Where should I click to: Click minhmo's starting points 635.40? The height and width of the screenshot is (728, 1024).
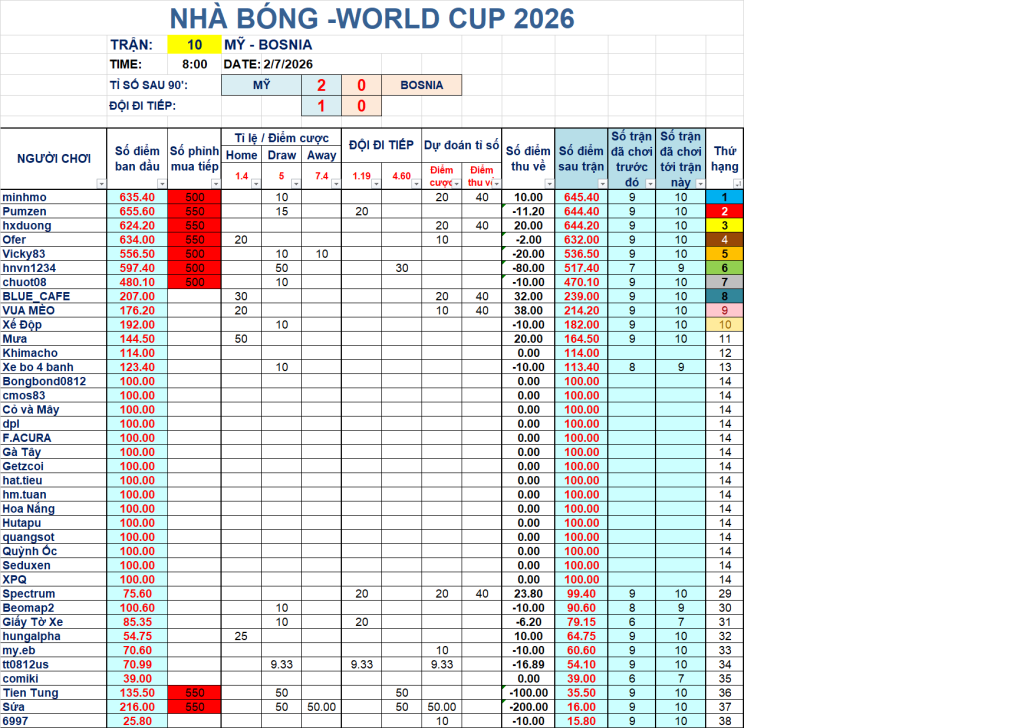pos(137,197)
